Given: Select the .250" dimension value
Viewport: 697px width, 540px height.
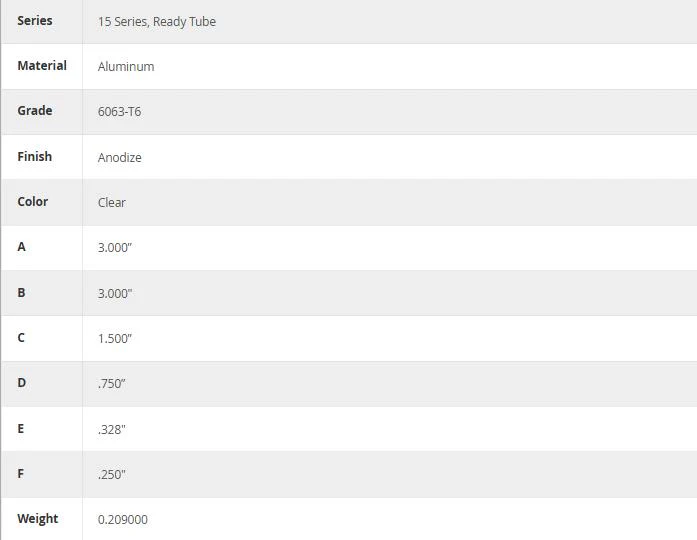Looking at the screenshot, I should click(112, 474).
